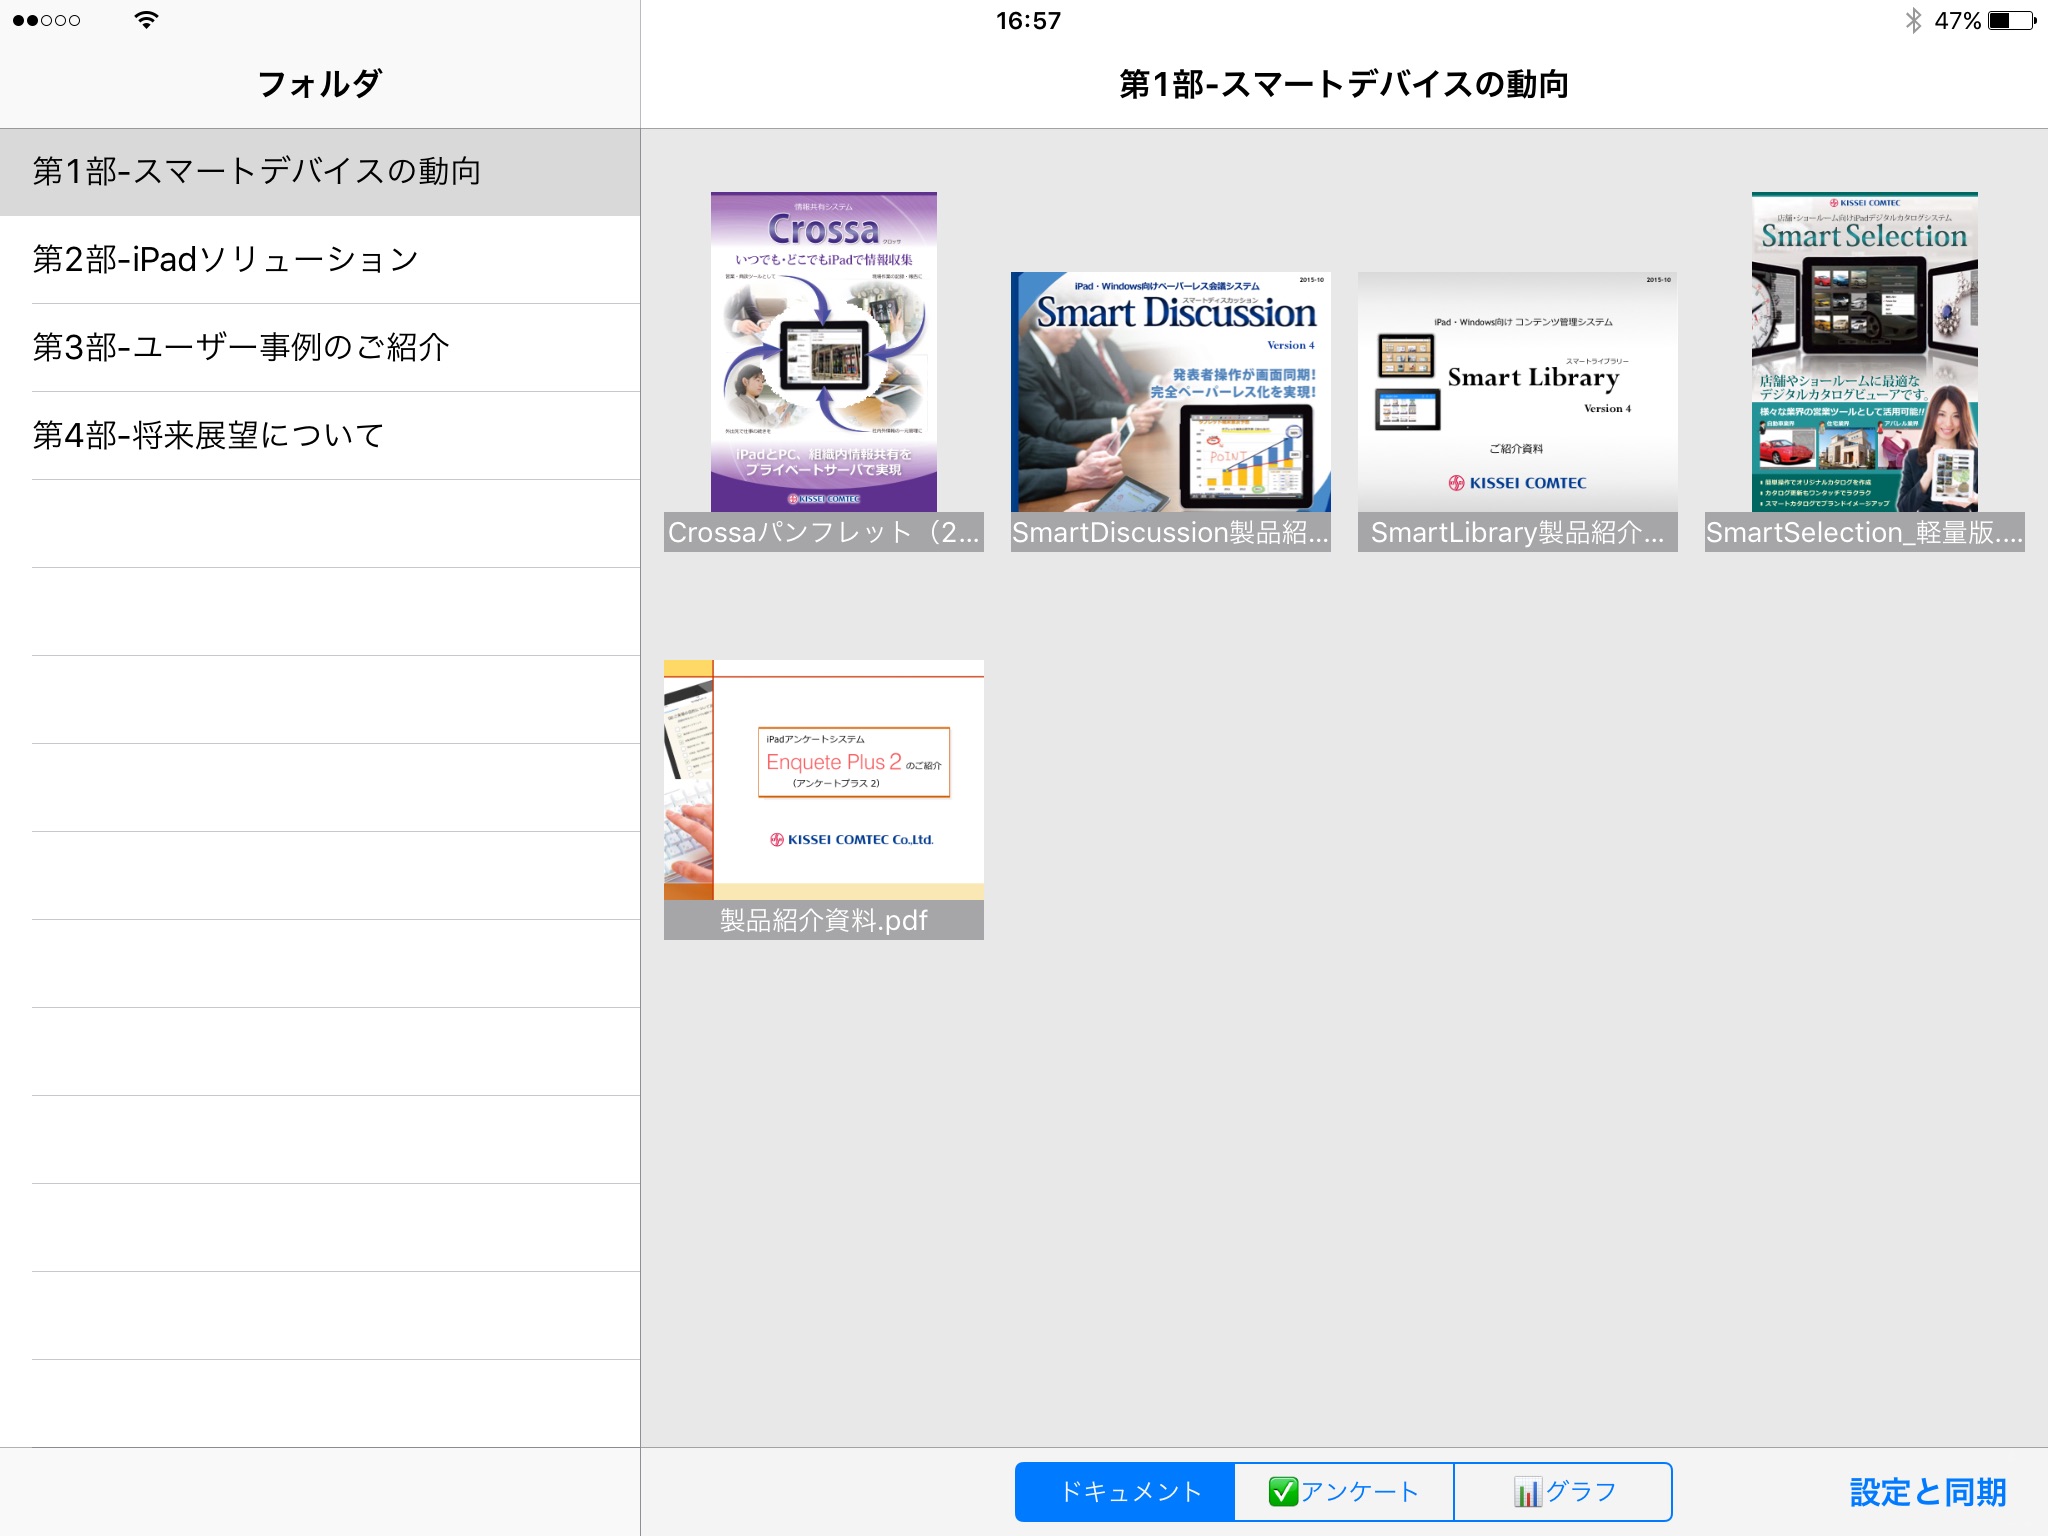Image resolution: width=2048 pixels, height=1536 pixels.
Task: Open folder 第4部-将来展望について
Action: point(320,436)
